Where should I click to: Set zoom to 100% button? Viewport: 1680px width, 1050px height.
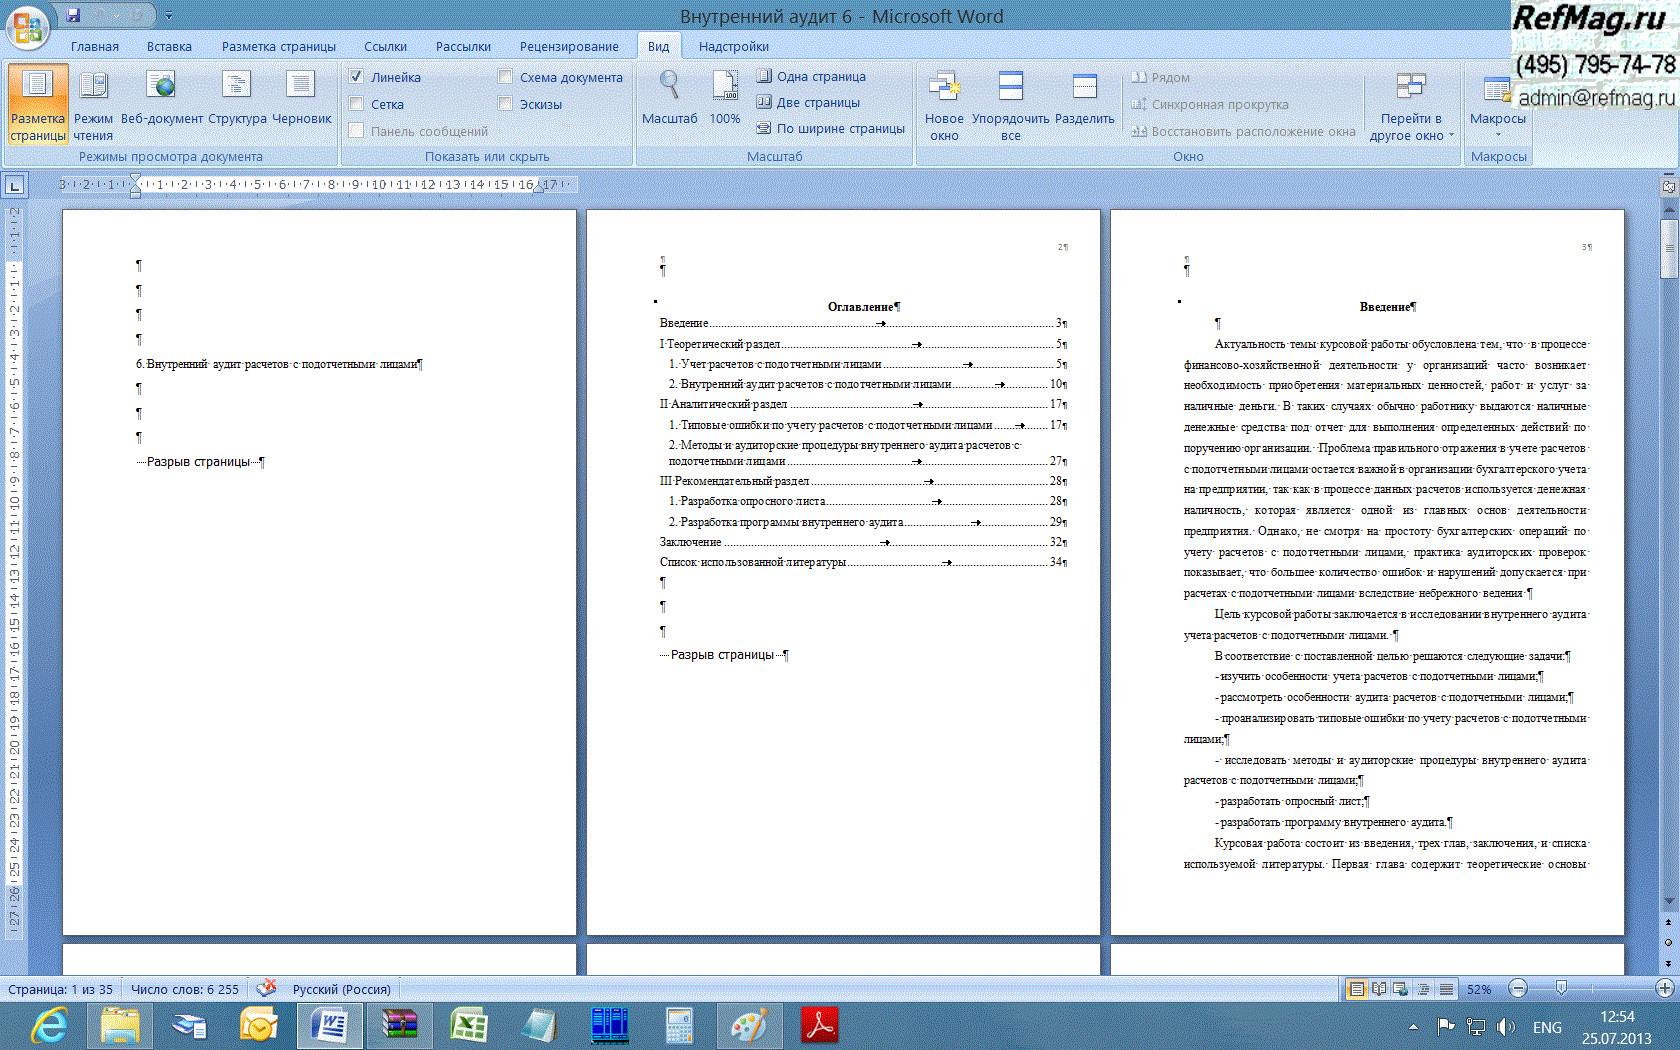coord(725,100)
